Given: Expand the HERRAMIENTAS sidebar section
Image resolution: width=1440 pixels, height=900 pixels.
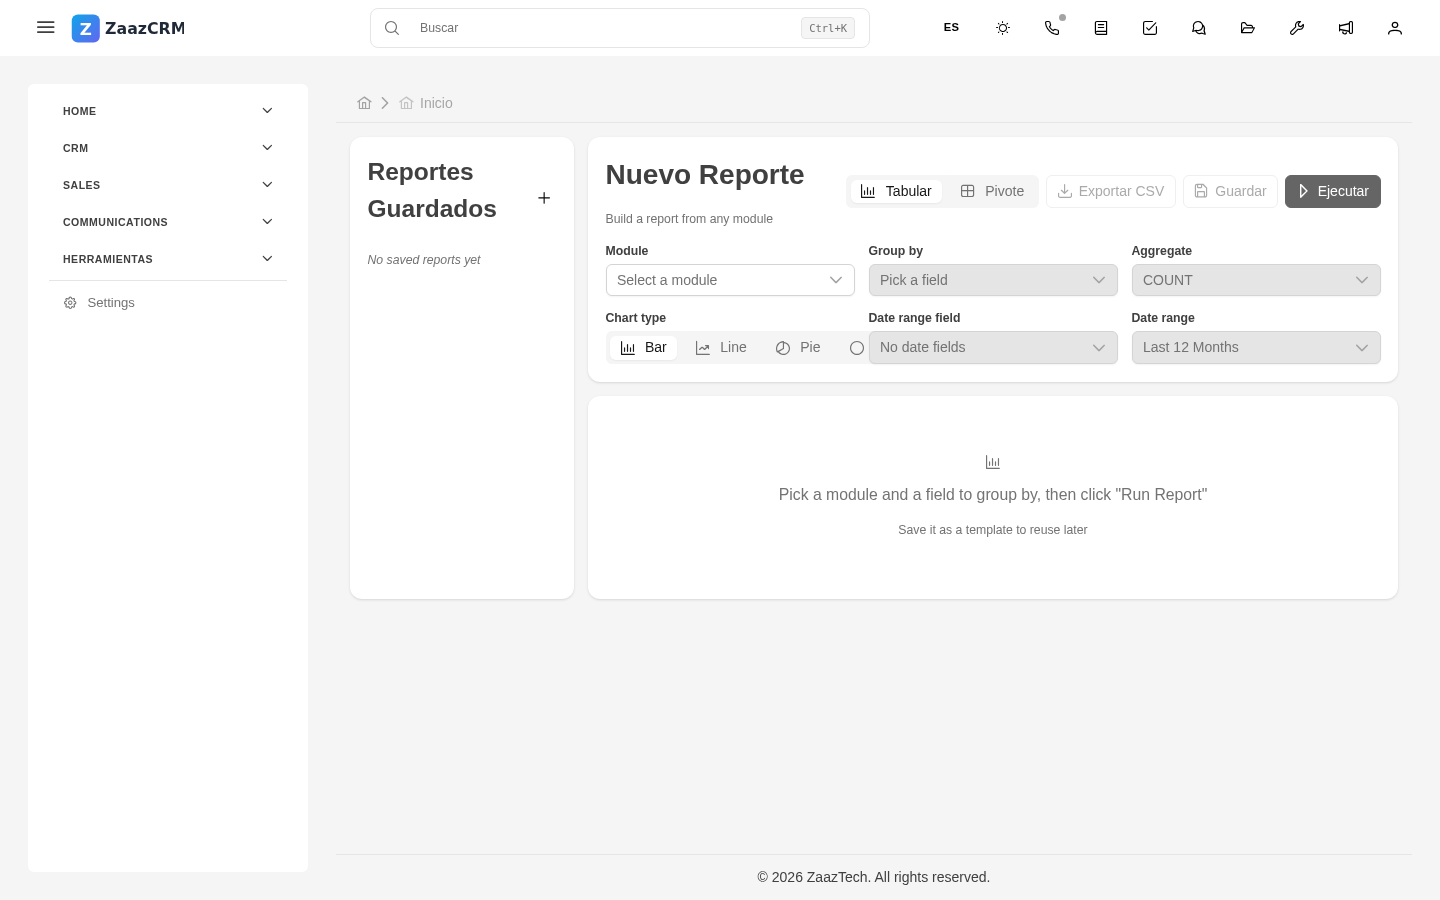Looking at the screenshot, I should 168,259.
